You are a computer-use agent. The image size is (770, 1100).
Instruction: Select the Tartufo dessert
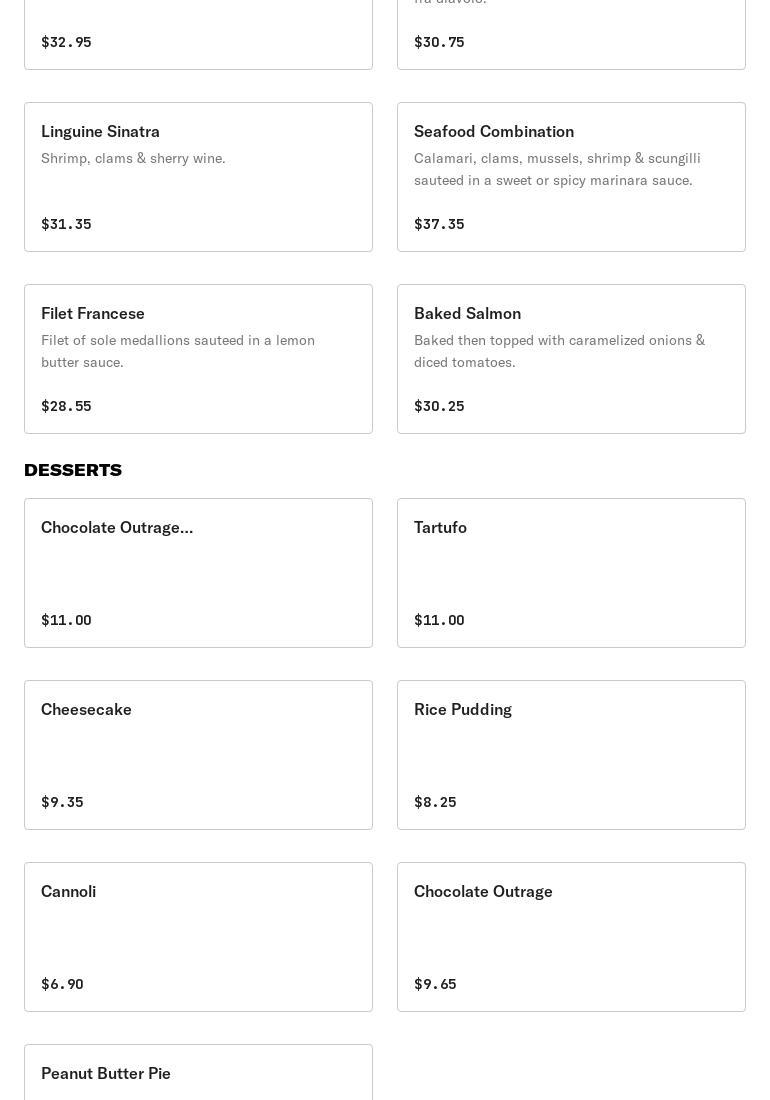(571, 573)
